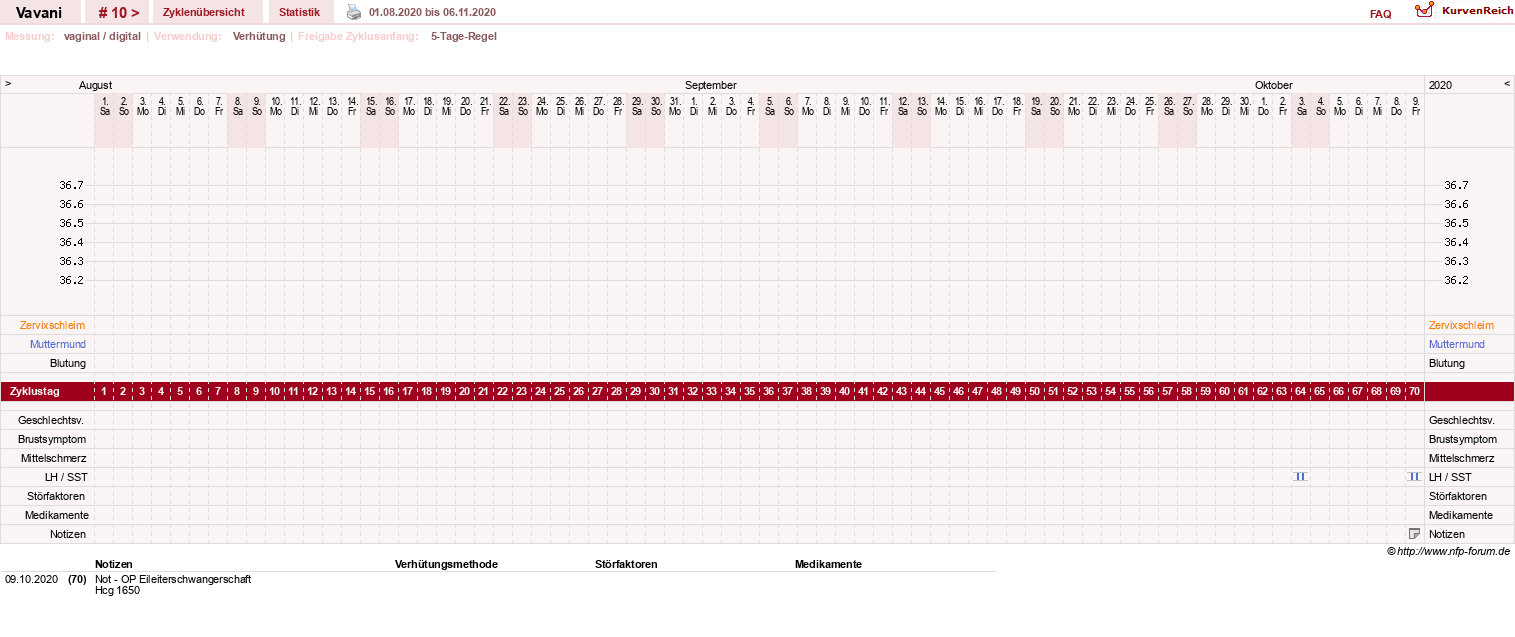Click the note date '09.10.2020'
Screen dimensions: 1515x637
31,579
